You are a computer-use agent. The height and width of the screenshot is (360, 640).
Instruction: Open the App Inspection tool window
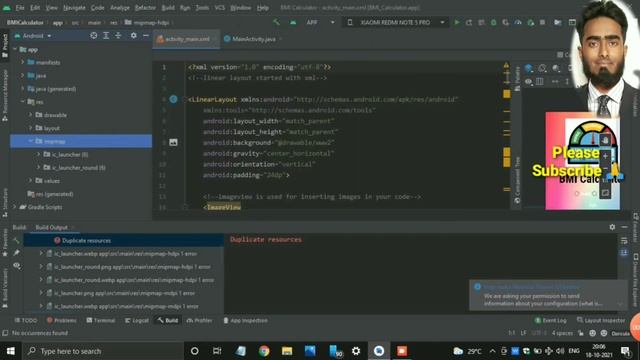pyautogui.click(x=245, y=320)
